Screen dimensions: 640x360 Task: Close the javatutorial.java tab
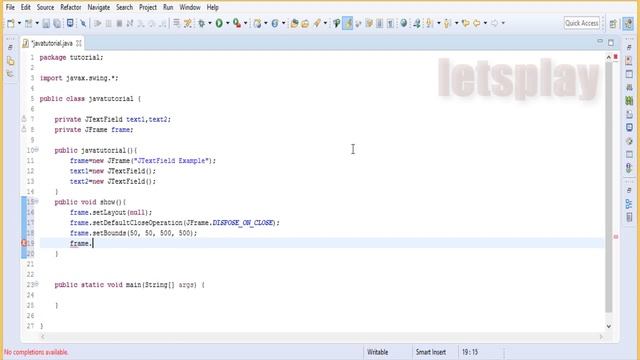coord(79,43)
